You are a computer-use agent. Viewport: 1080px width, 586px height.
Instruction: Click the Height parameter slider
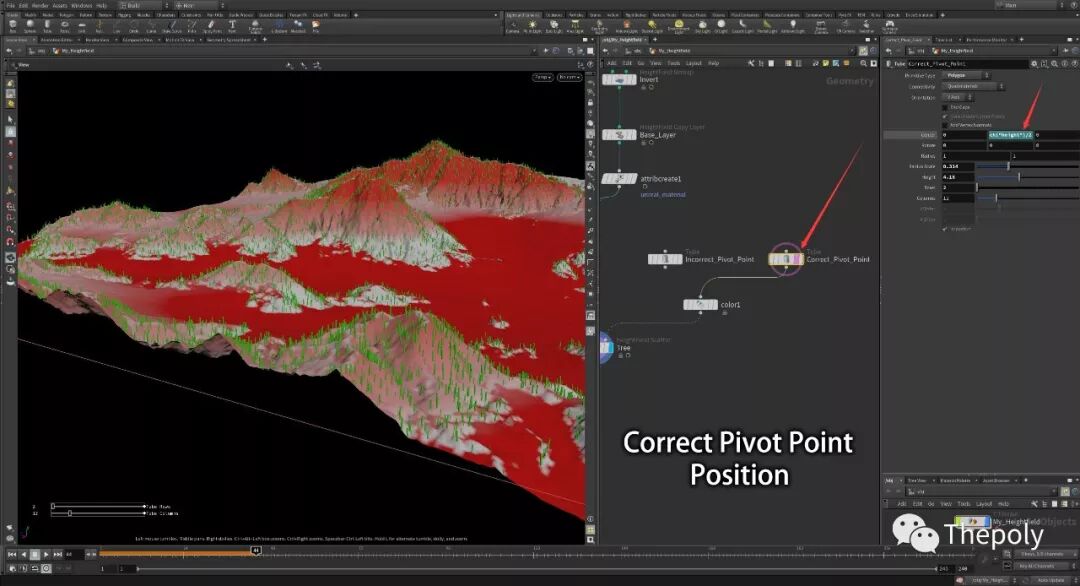coord(1018,177)
